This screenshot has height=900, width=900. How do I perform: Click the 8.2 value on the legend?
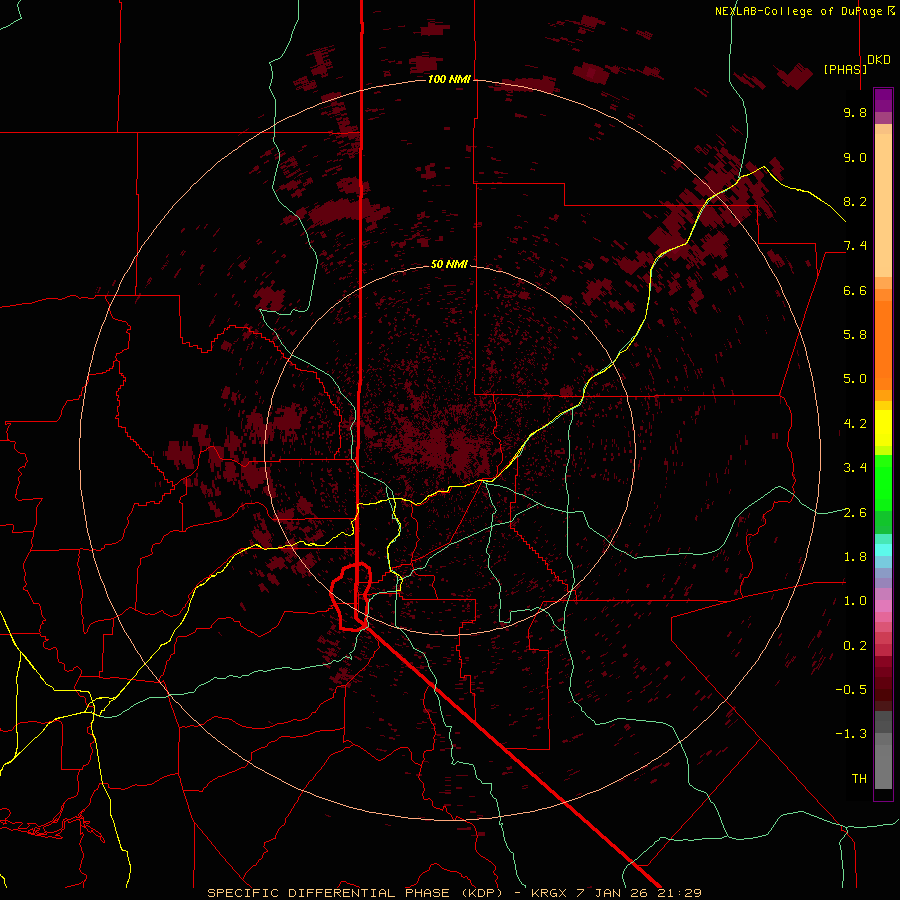855,201
